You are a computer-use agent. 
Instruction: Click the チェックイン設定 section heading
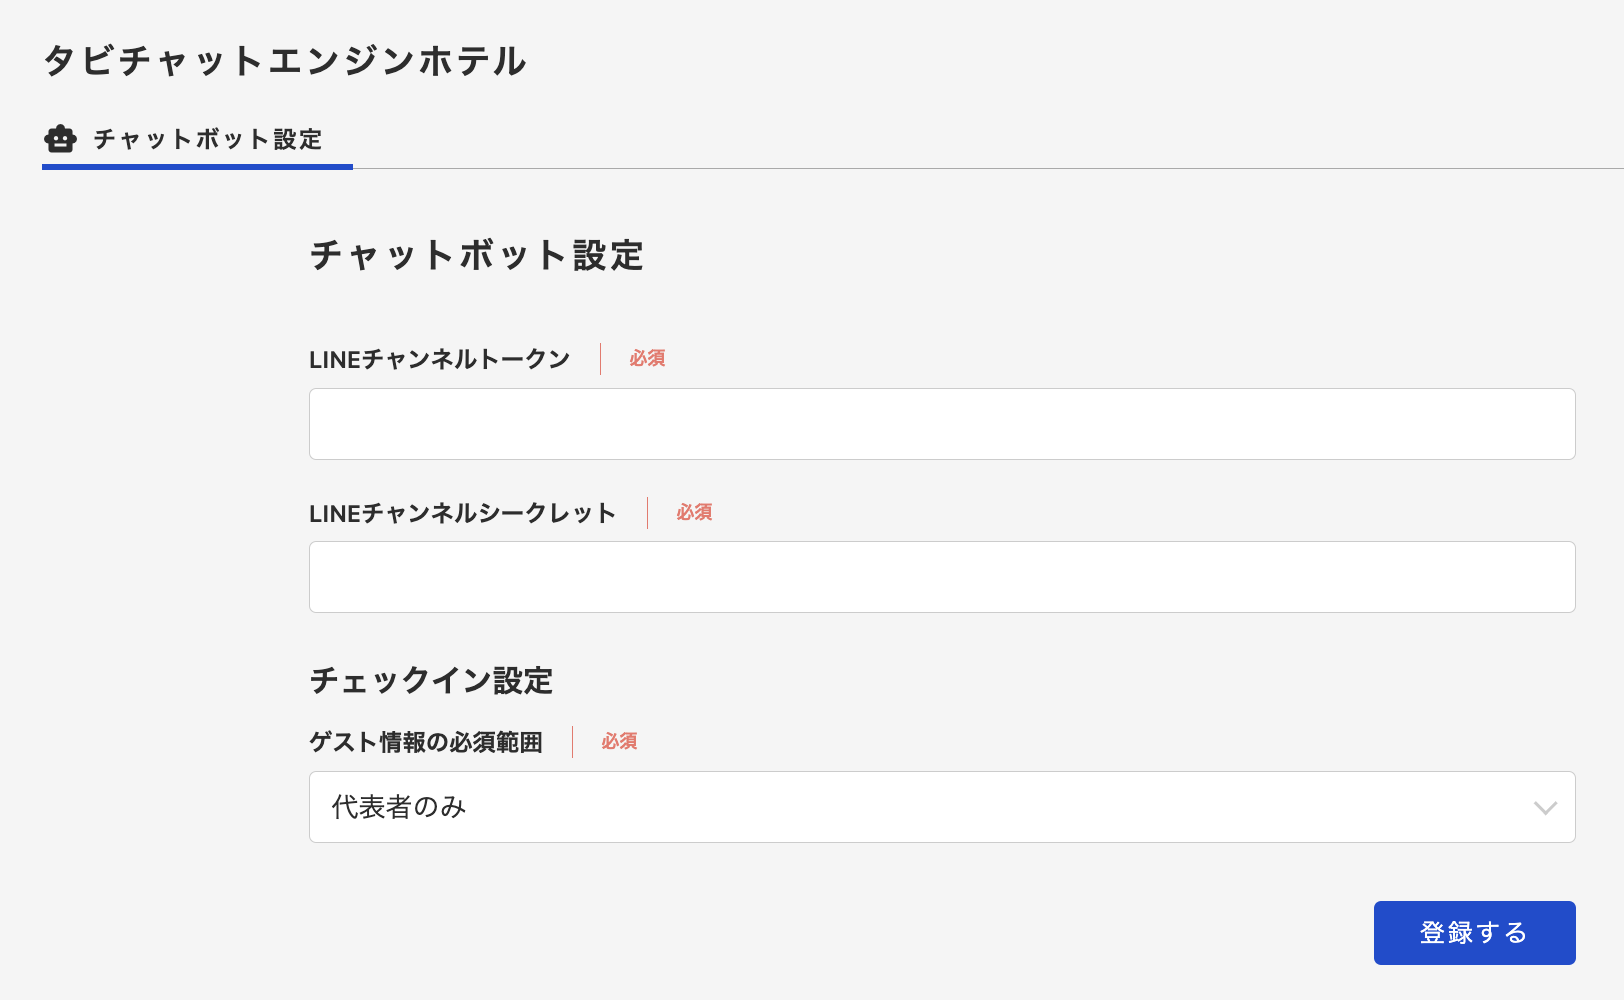click(x=431, y=681)
